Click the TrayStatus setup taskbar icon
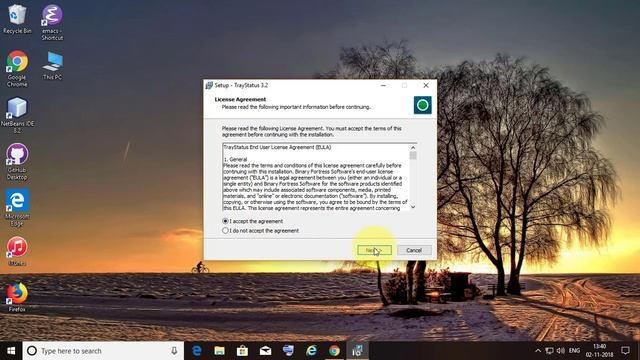 (357, 351)
